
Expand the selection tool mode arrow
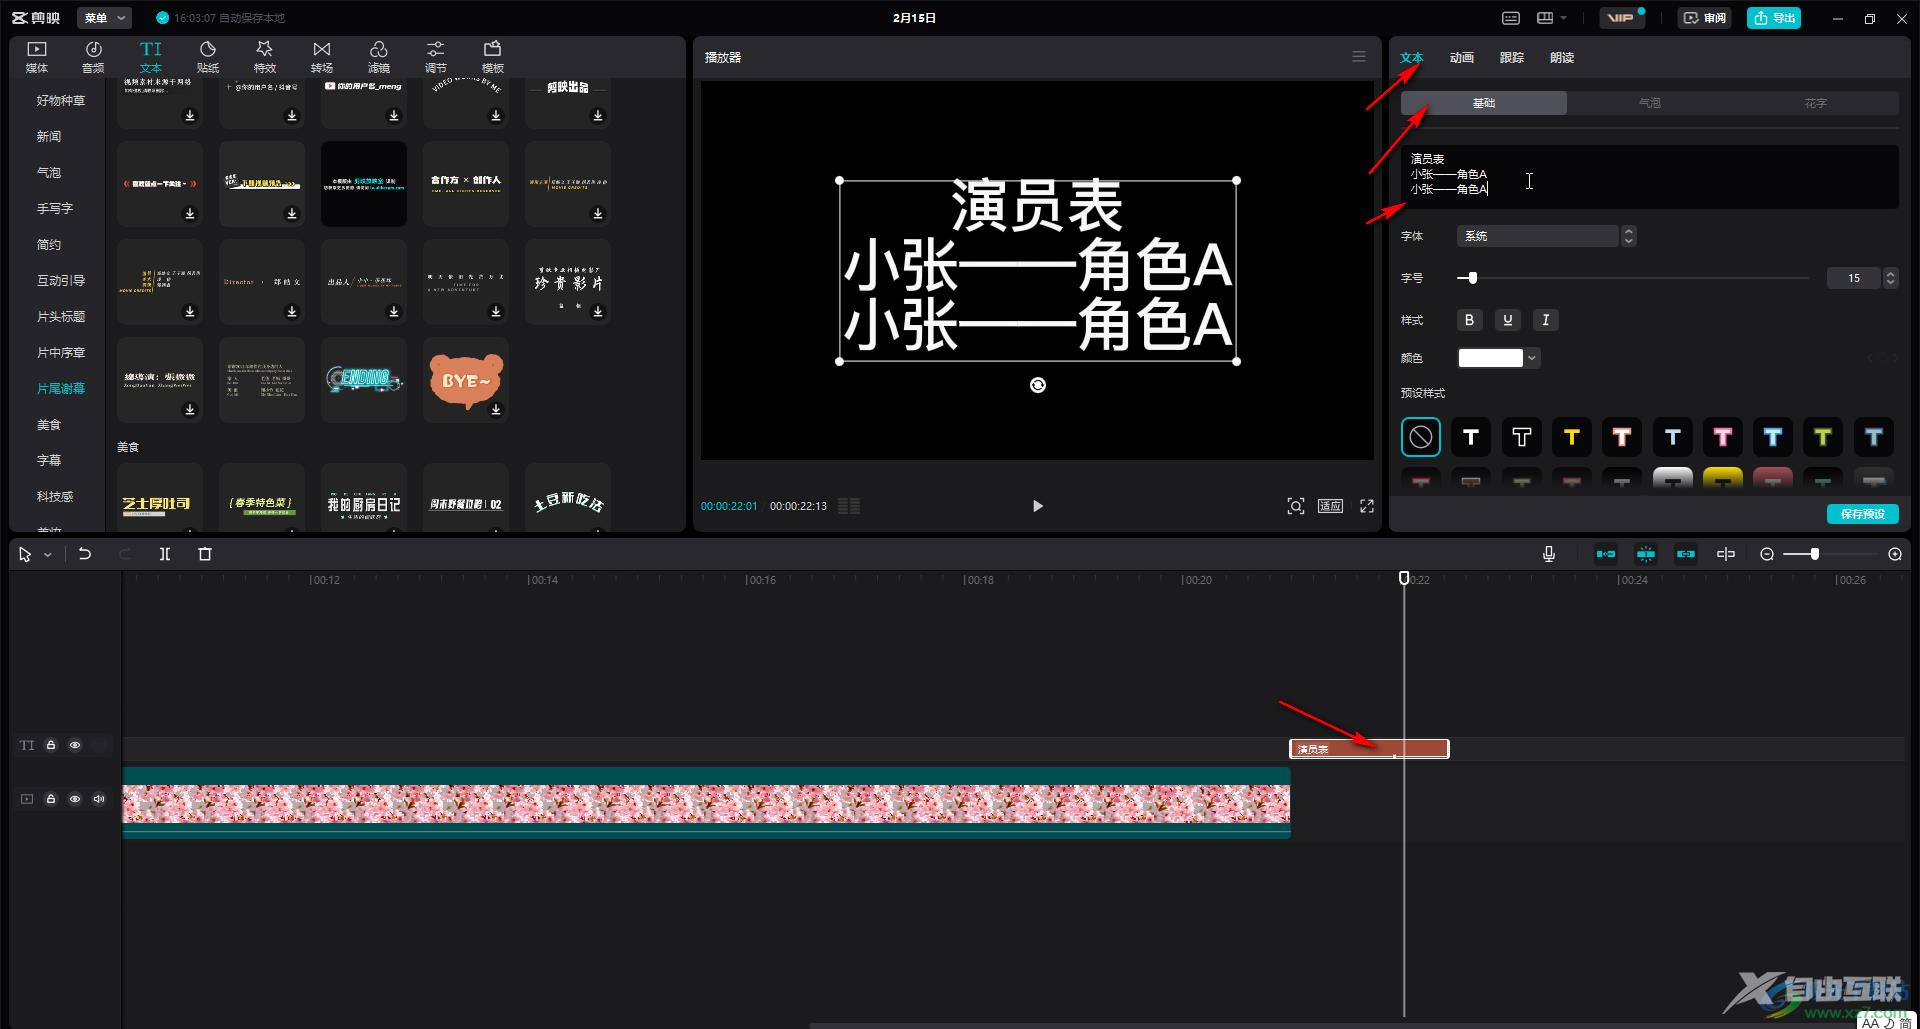click(47, 555)
